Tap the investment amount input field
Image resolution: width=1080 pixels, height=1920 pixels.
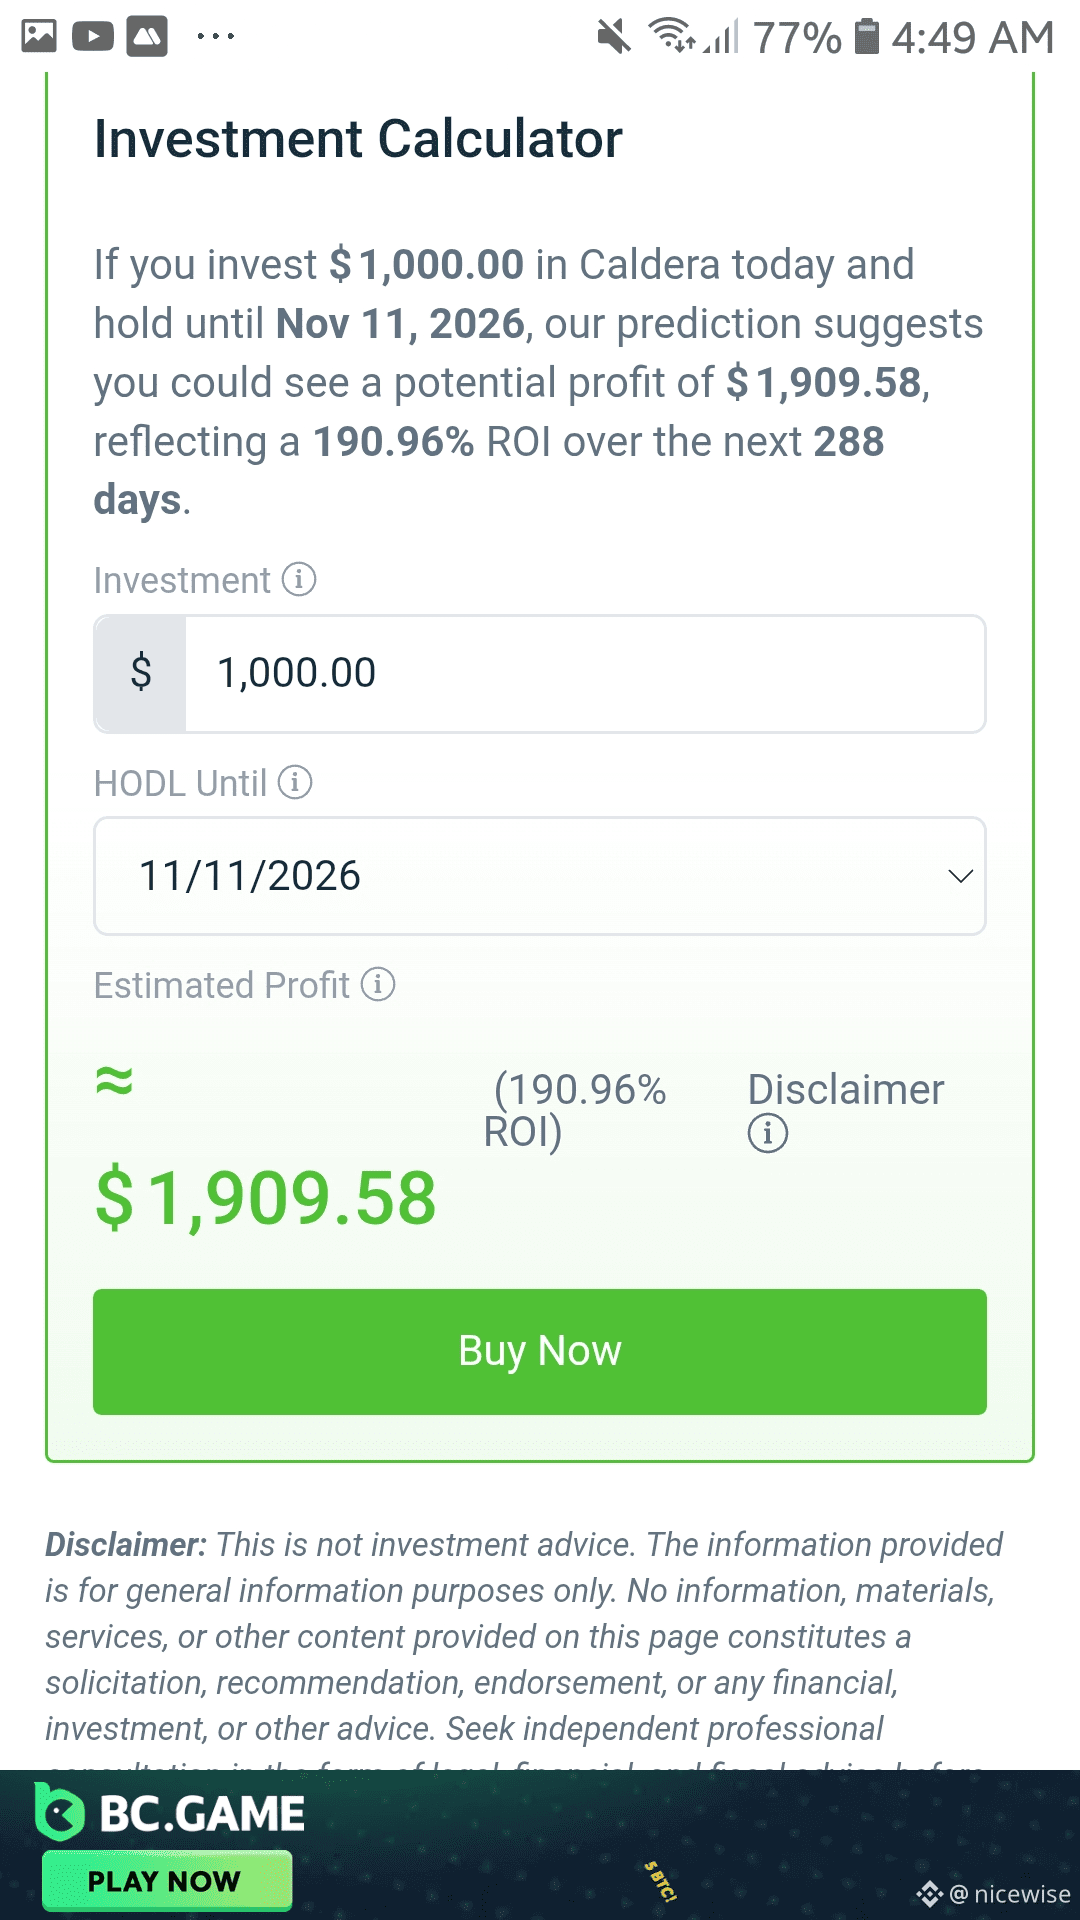[584, 674]
